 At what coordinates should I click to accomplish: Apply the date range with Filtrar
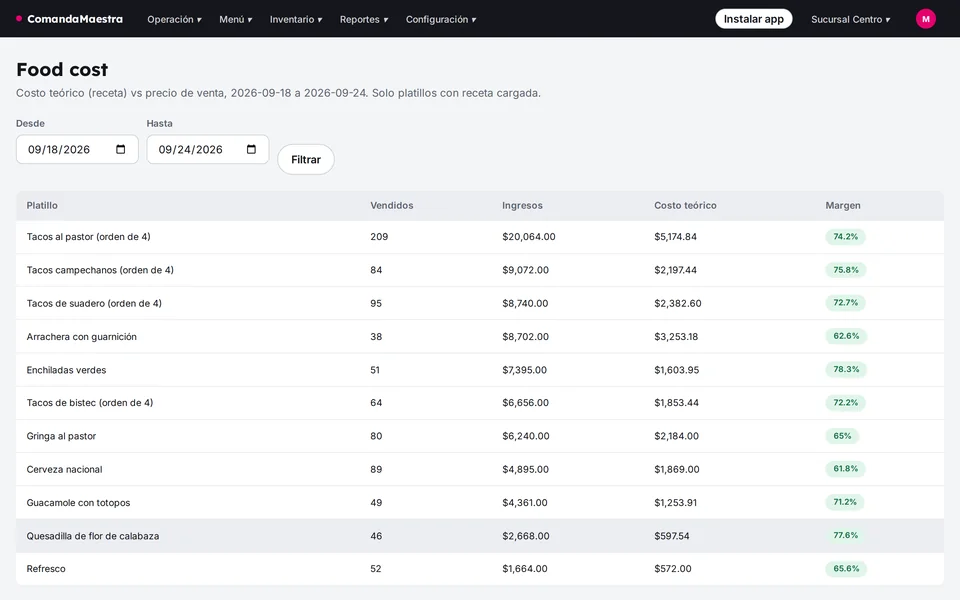pos(306,159)
